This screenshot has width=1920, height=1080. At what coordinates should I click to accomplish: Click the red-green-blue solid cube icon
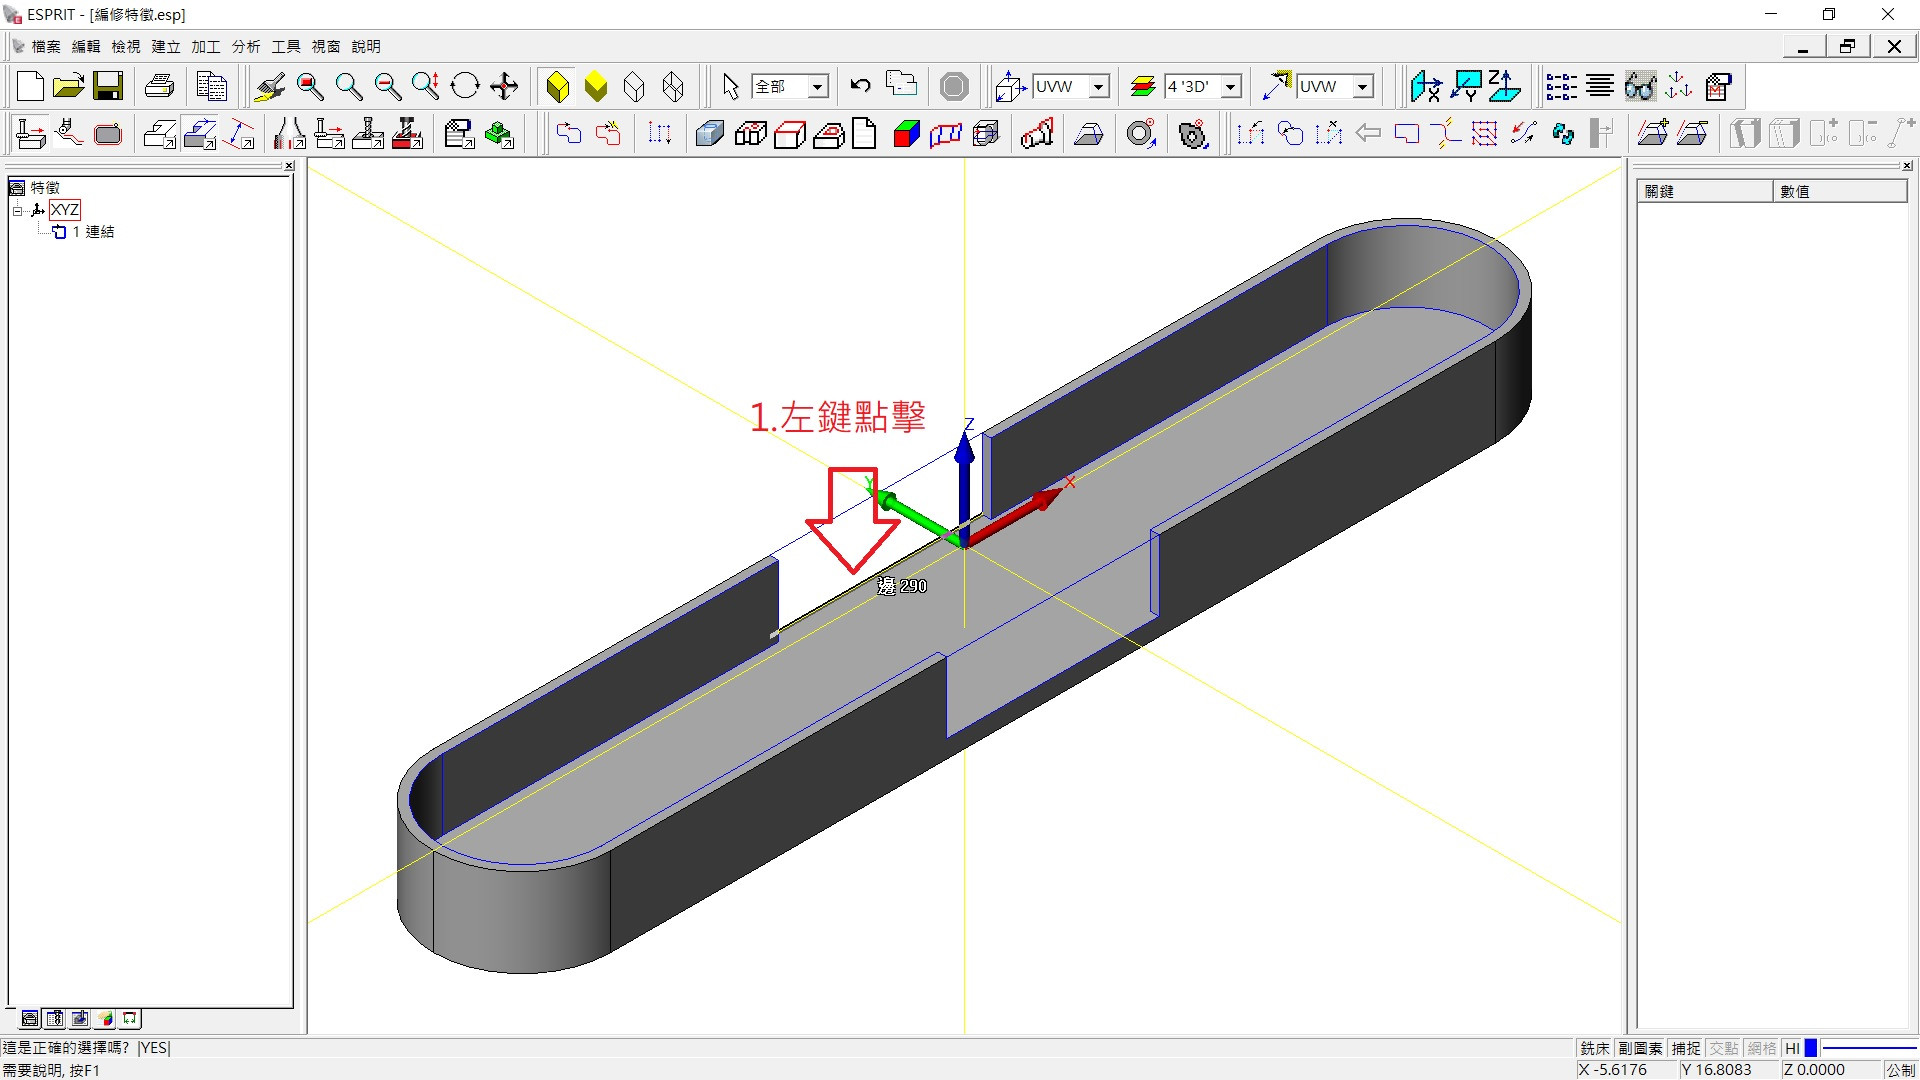(906, 134)
